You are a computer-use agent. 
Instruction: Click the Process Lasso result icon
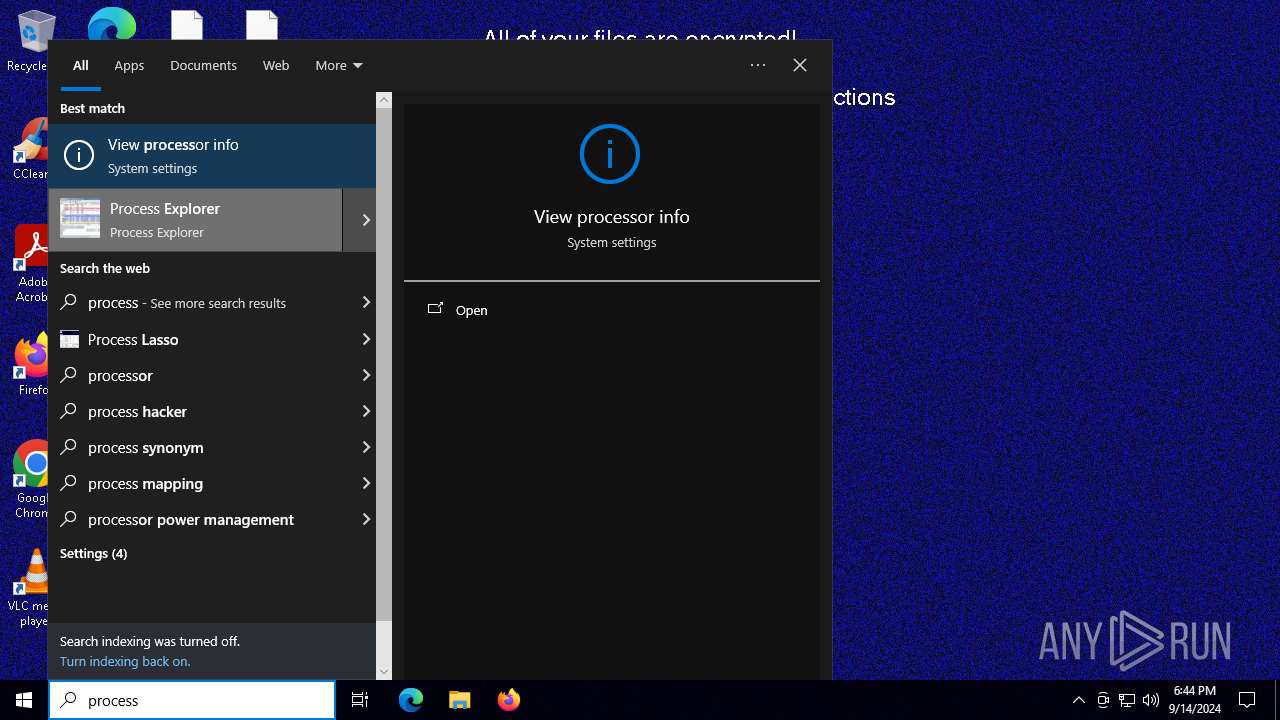pos(69,339)
